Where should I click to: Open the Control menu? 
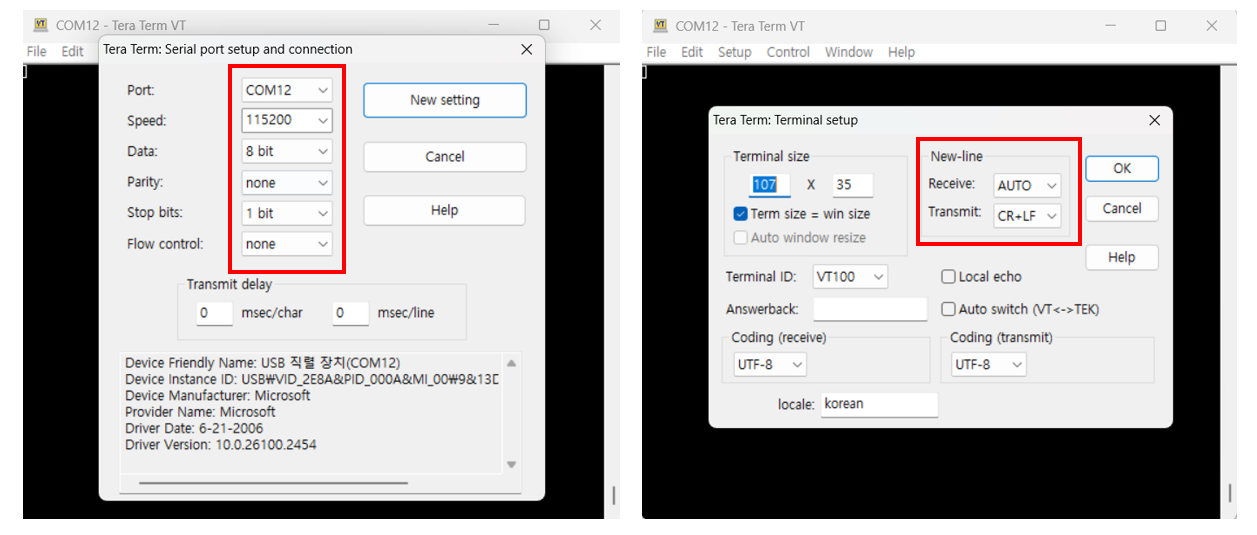(x=788, y=52)
